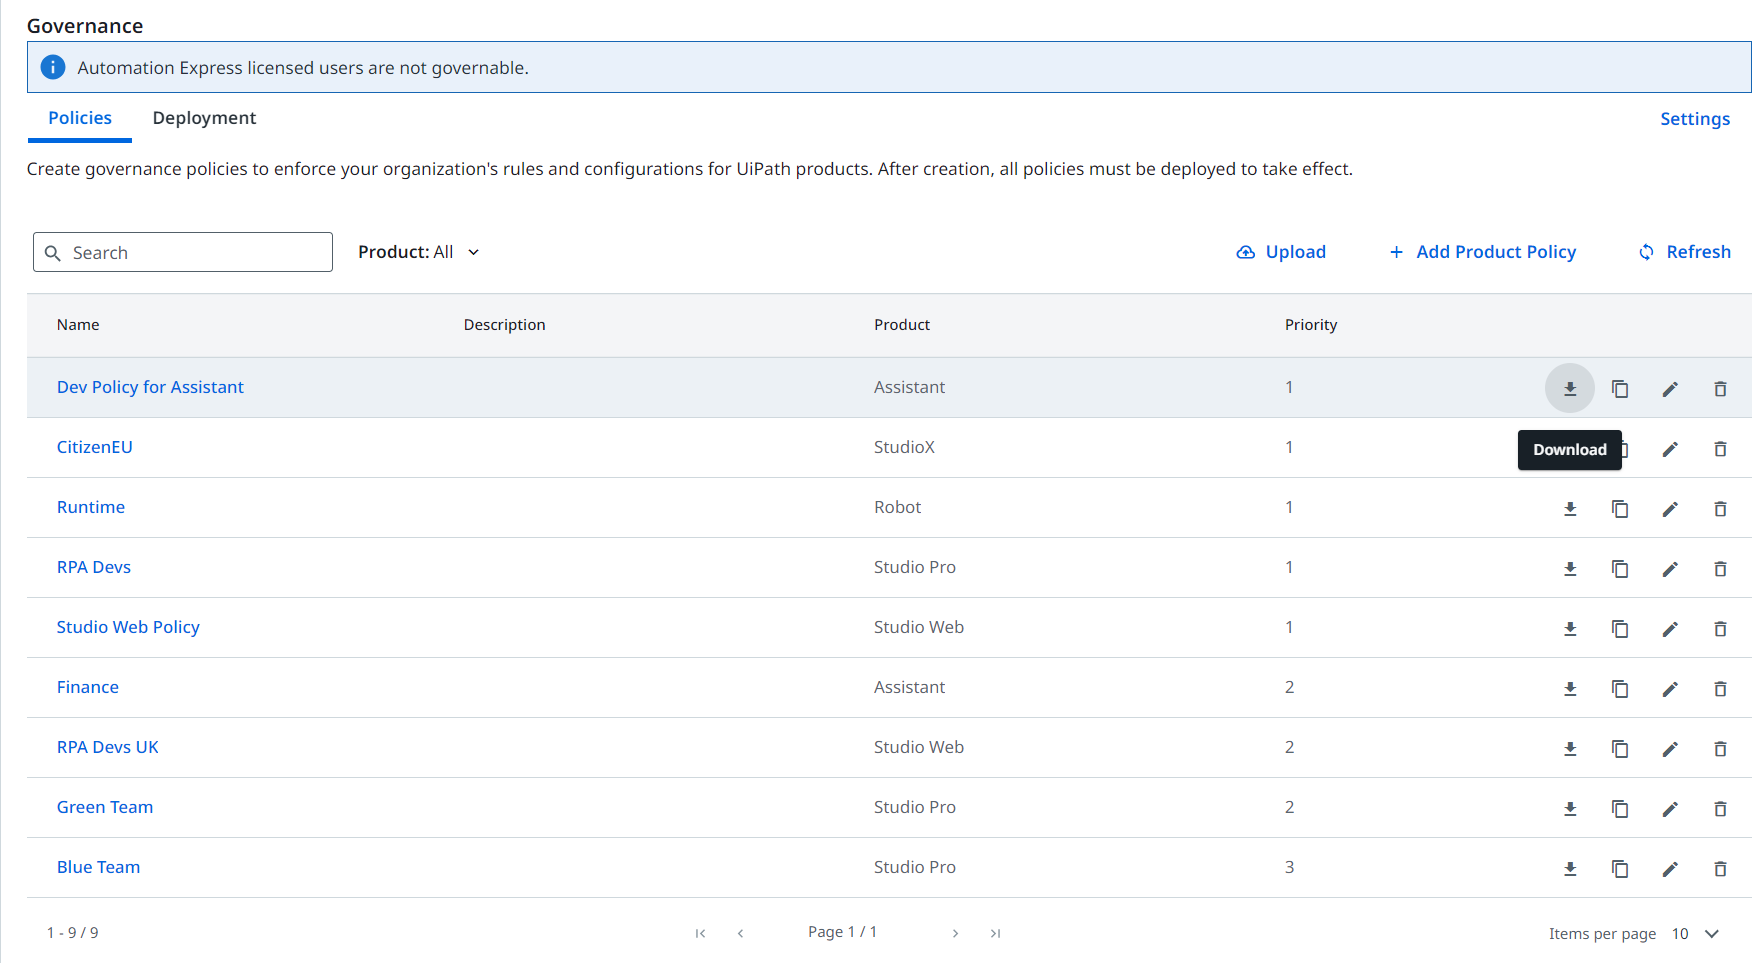Image resolution: width=1756 pixels, height=963 pixels.
Task: Delete the Dev Policy for Assistant policy
Action: (1720, 388)
